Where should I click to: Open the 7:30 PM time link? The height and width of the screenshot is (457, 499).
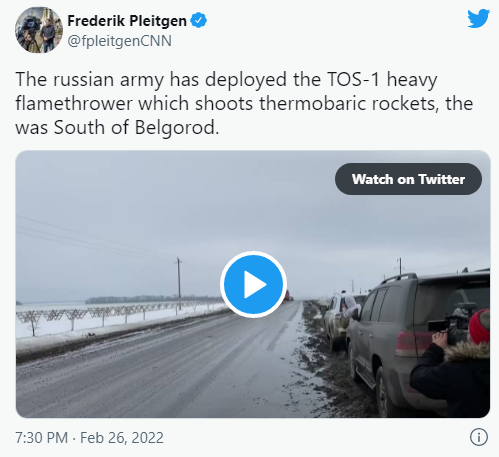tap(41, 438)
